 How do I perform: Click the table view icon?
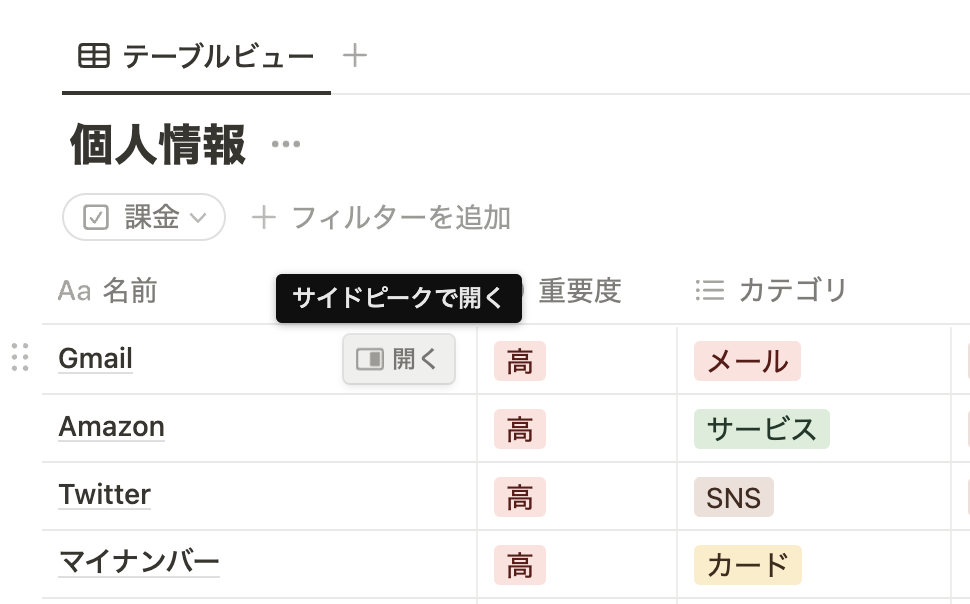[x=94, y=56]
